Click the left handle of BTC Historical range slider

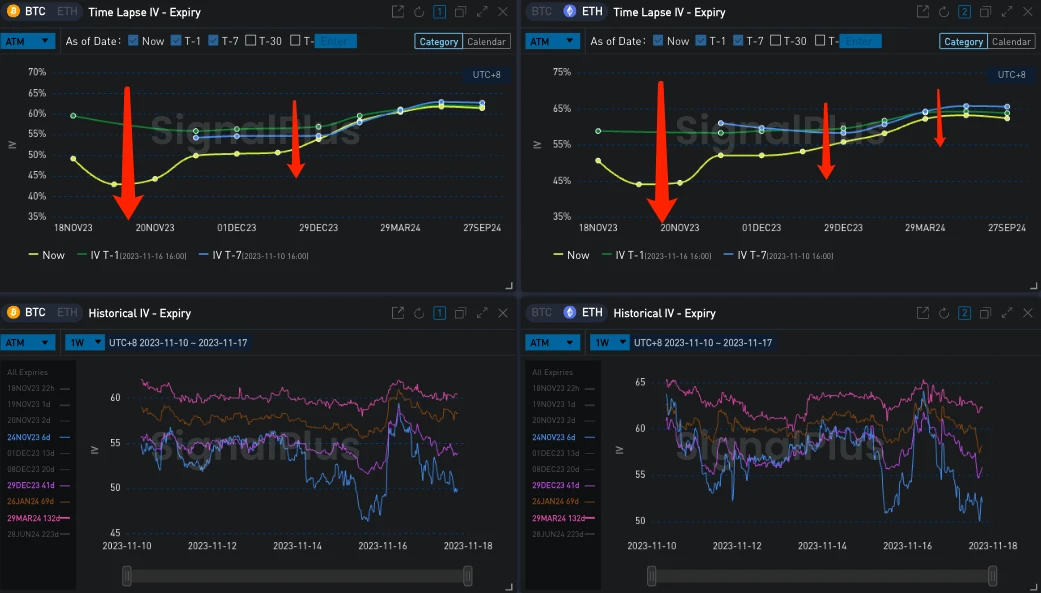[126, 576]
